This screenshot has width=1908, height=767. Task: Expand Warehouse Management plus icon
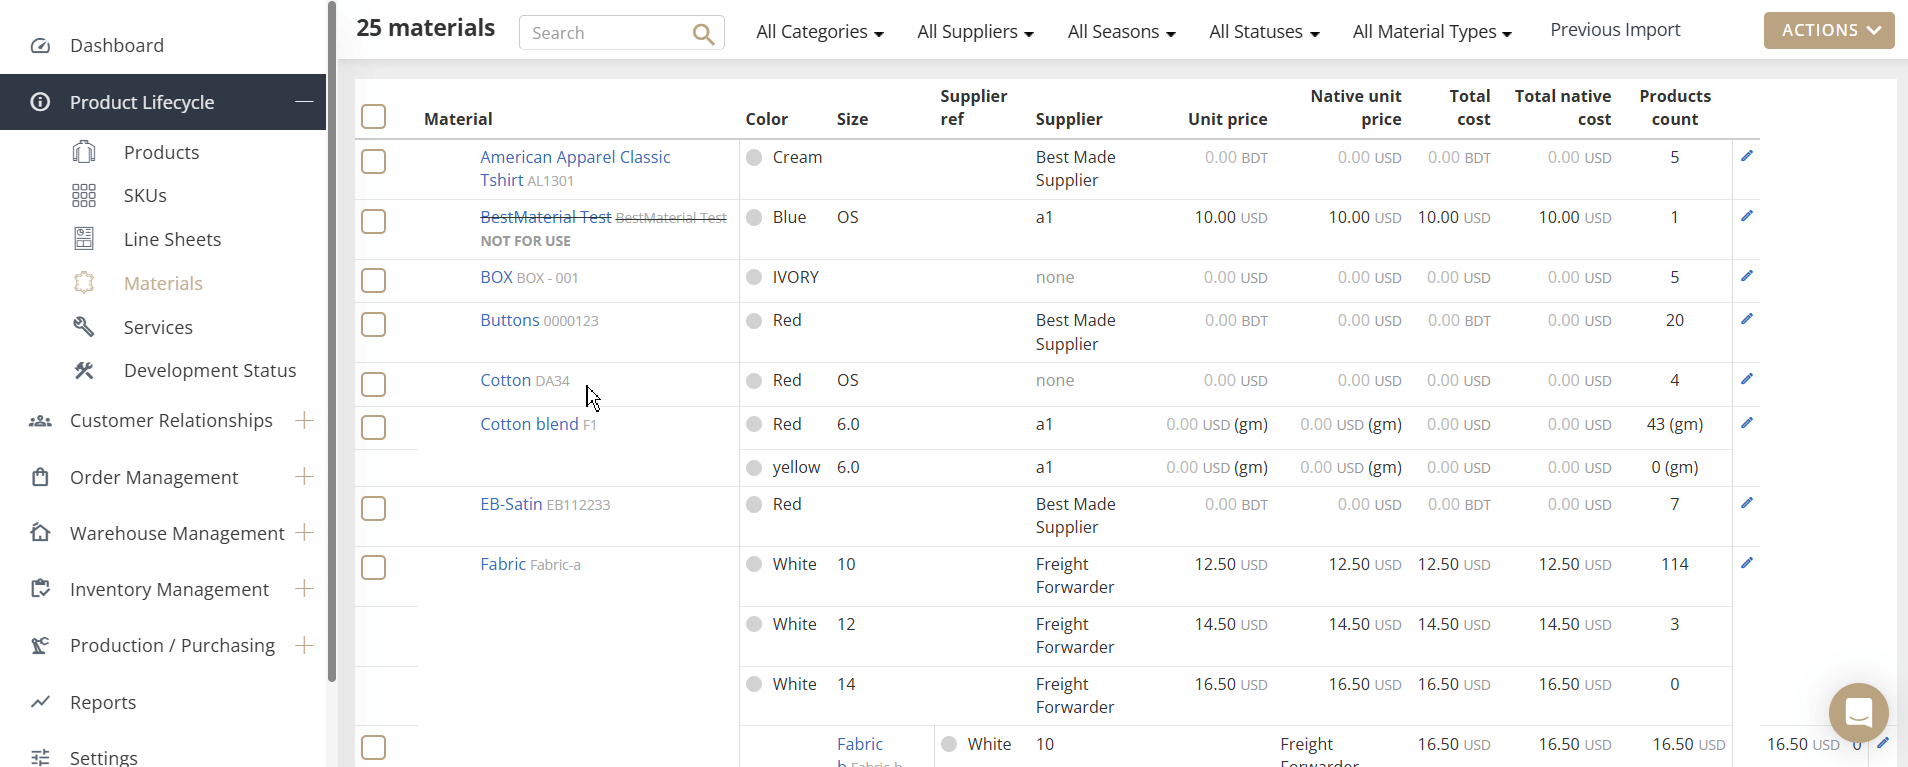(x=305, y=532)
